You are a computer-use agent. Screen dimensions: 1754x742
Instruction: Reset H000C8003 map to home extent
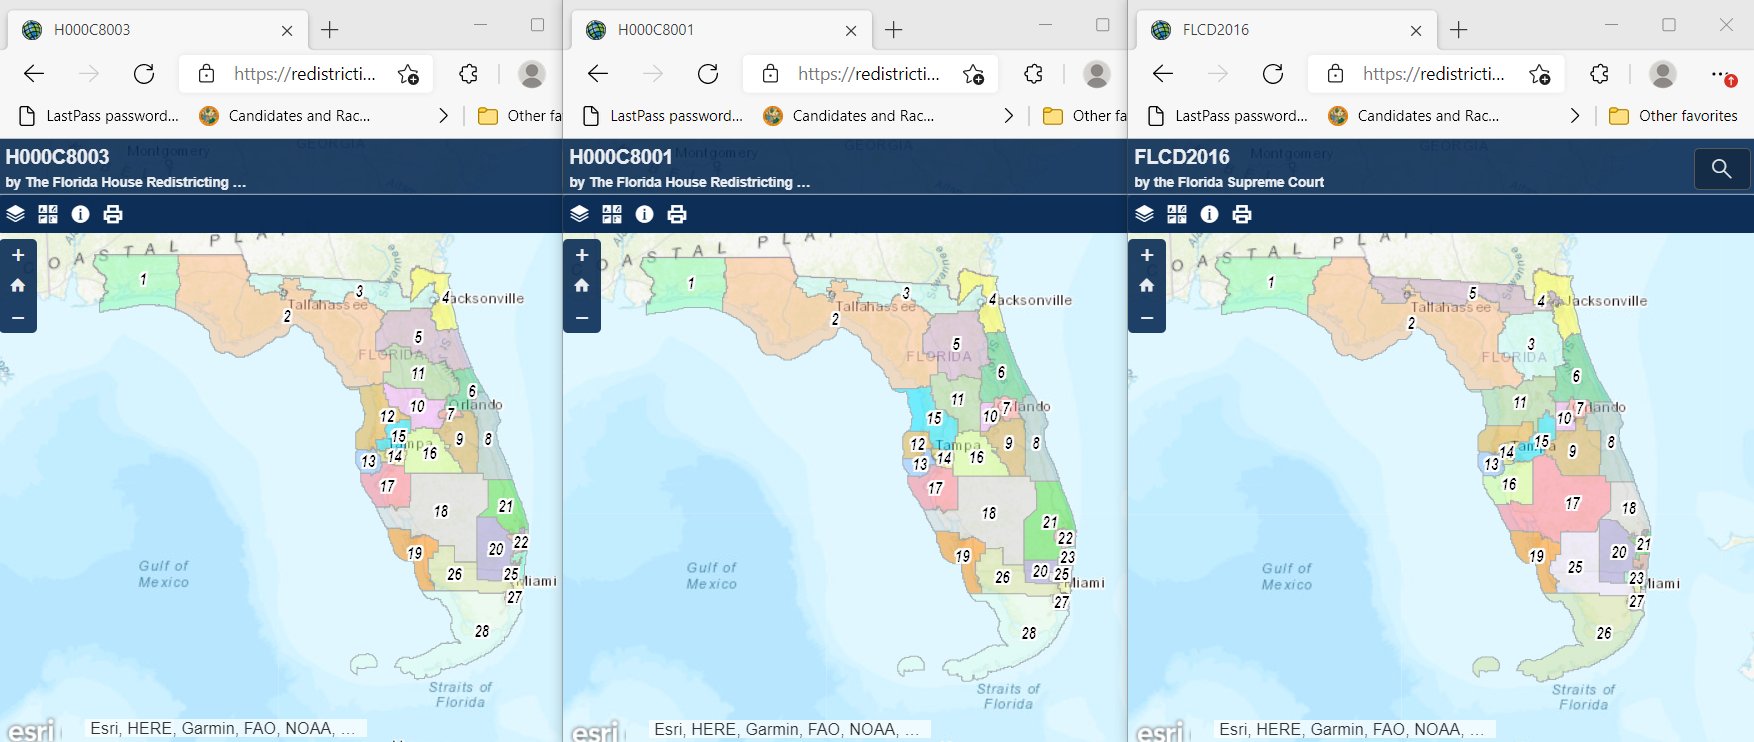pos(18,286)
